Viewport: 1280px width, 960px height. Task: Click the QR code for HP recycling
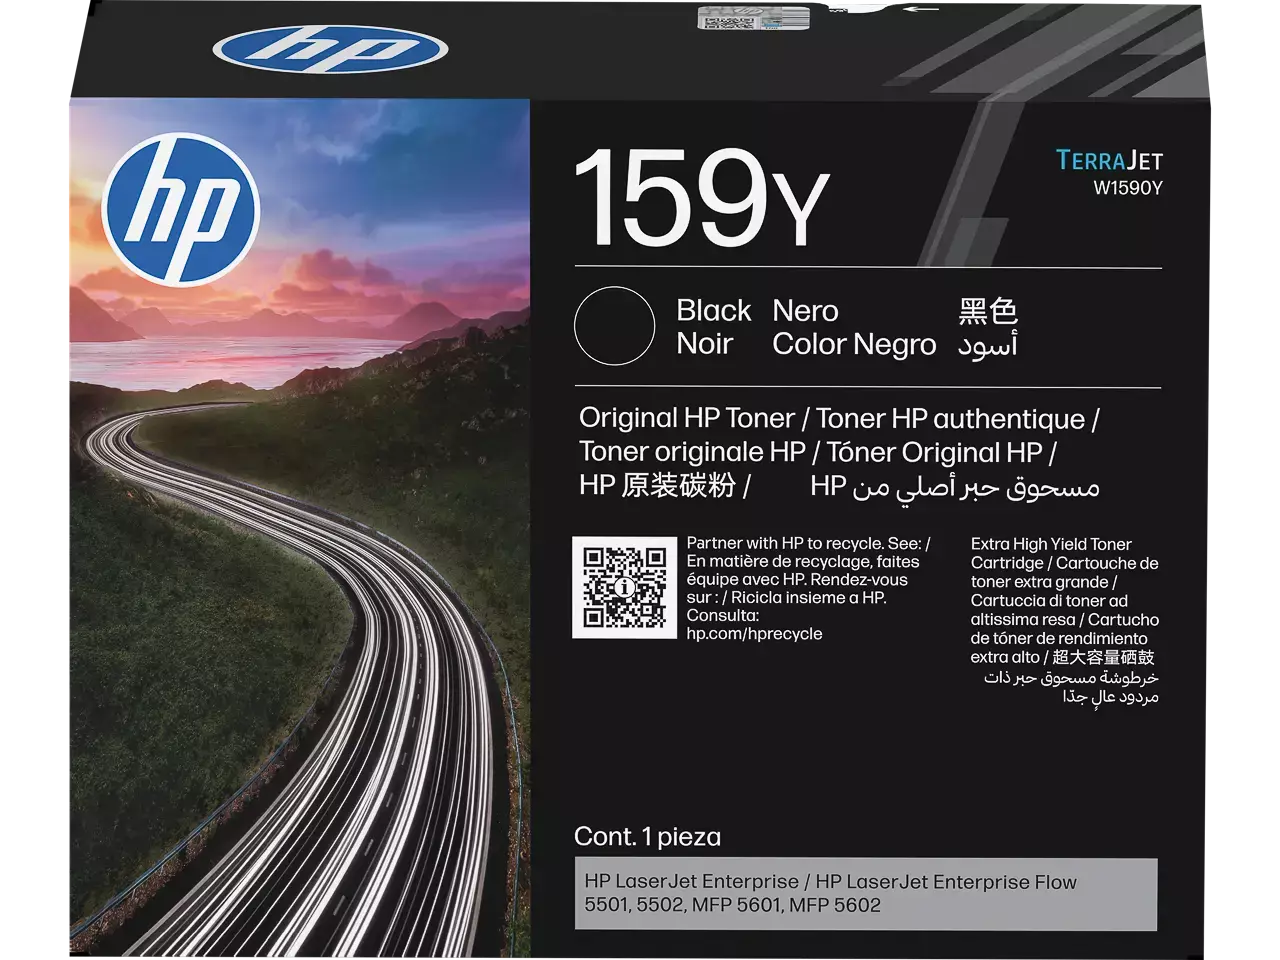point(624,587)
